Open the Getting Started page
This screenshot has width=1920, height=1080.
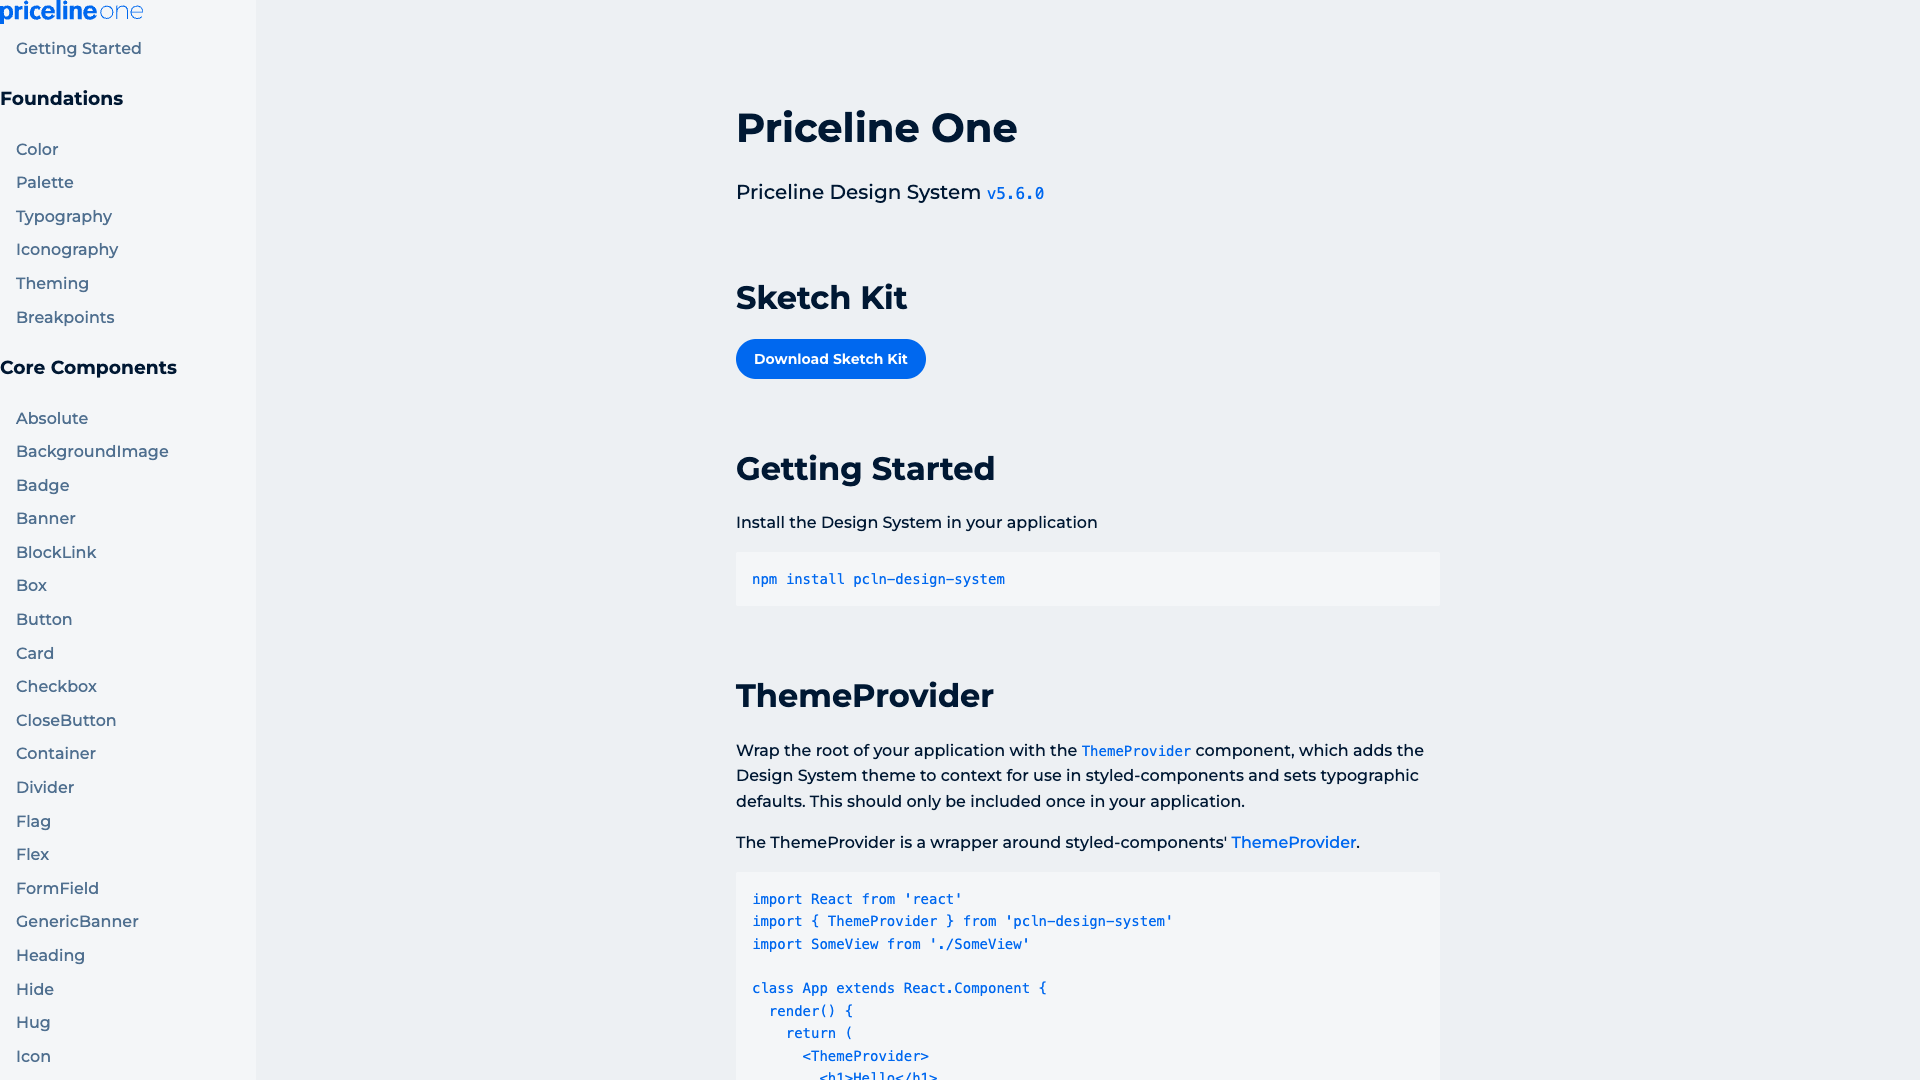pos(78,48)
